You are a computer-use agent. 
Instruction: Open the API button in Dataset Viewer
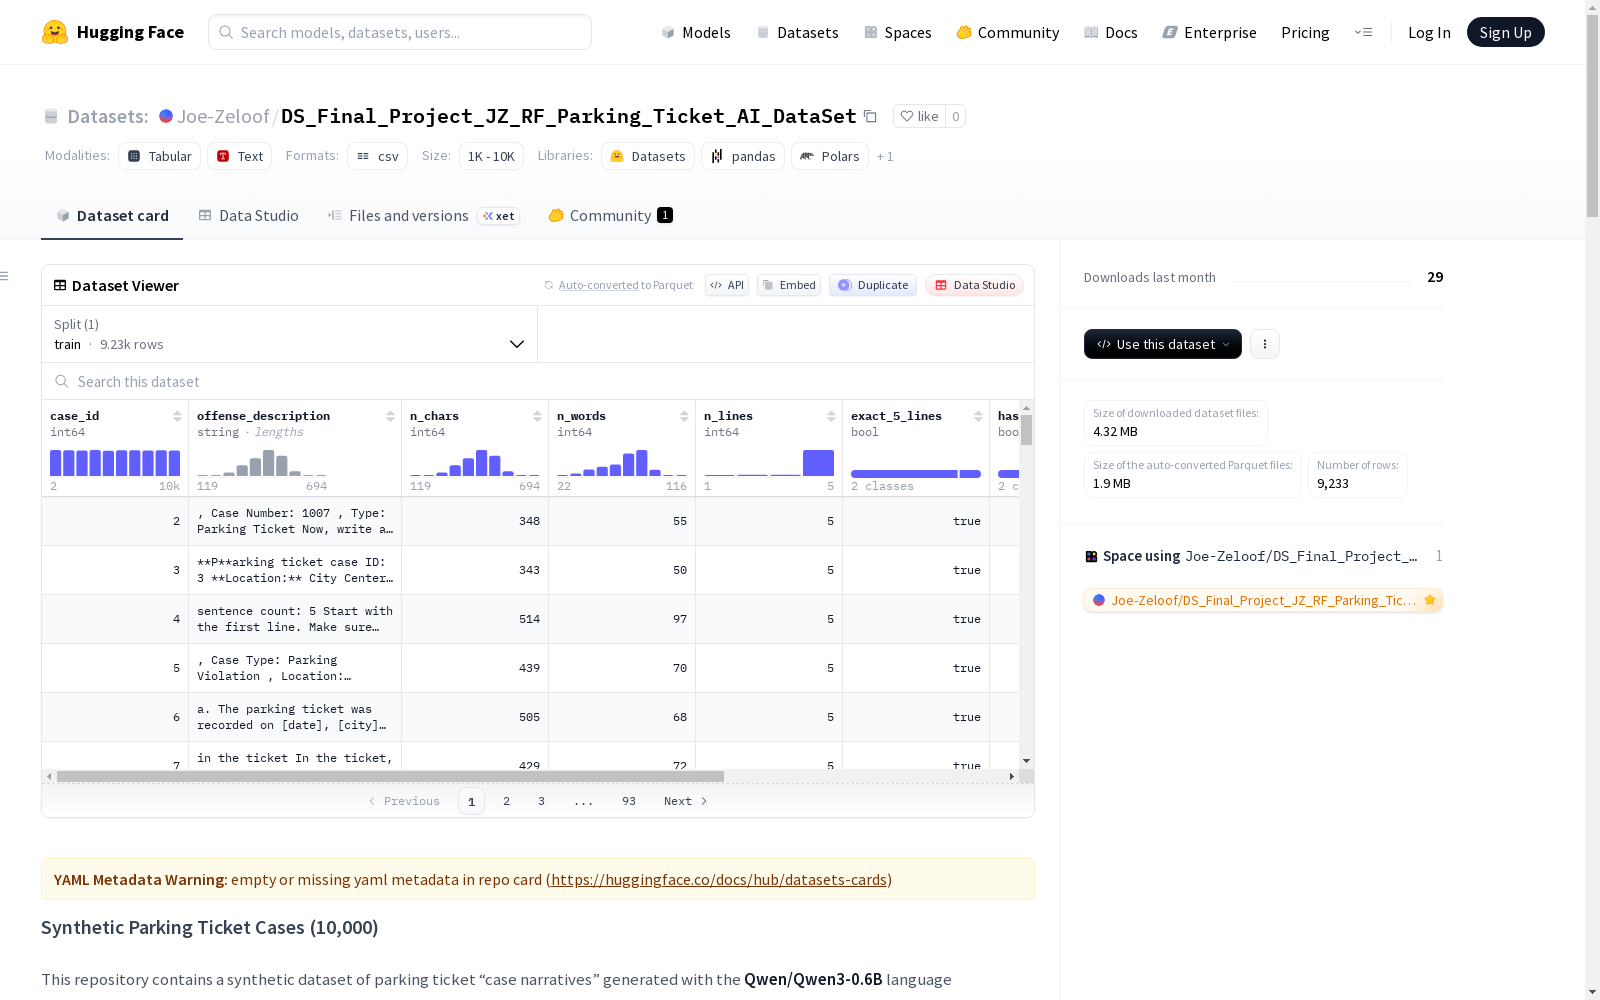(x=727, y=285)
